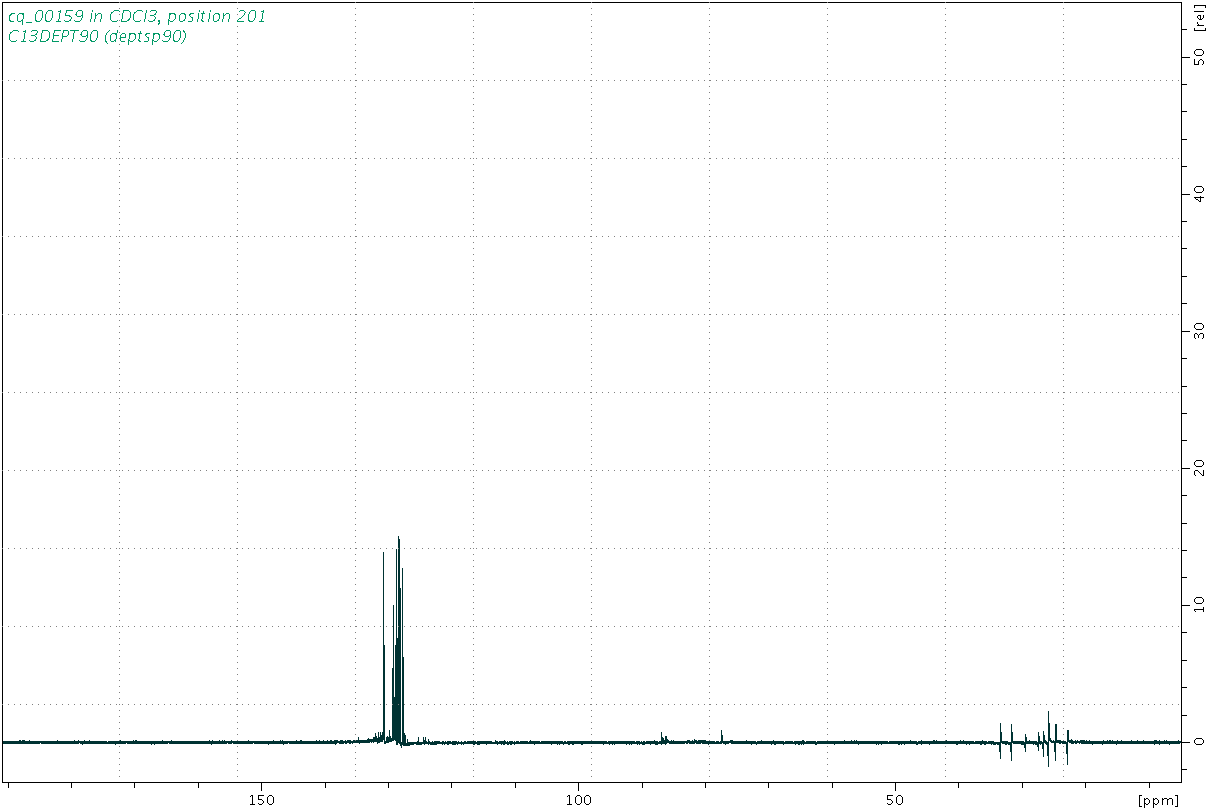Click the 150 ppm tick label
The image size is (1212, 811).
point(262,799)
